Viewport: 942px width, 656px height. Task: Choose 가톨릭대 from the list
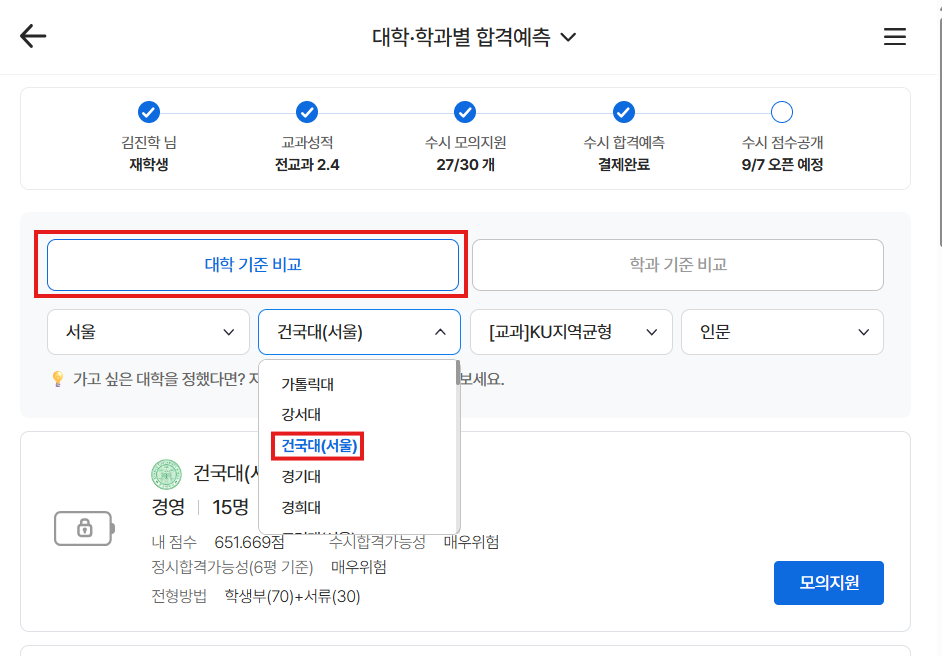click(x=308, y=384)
